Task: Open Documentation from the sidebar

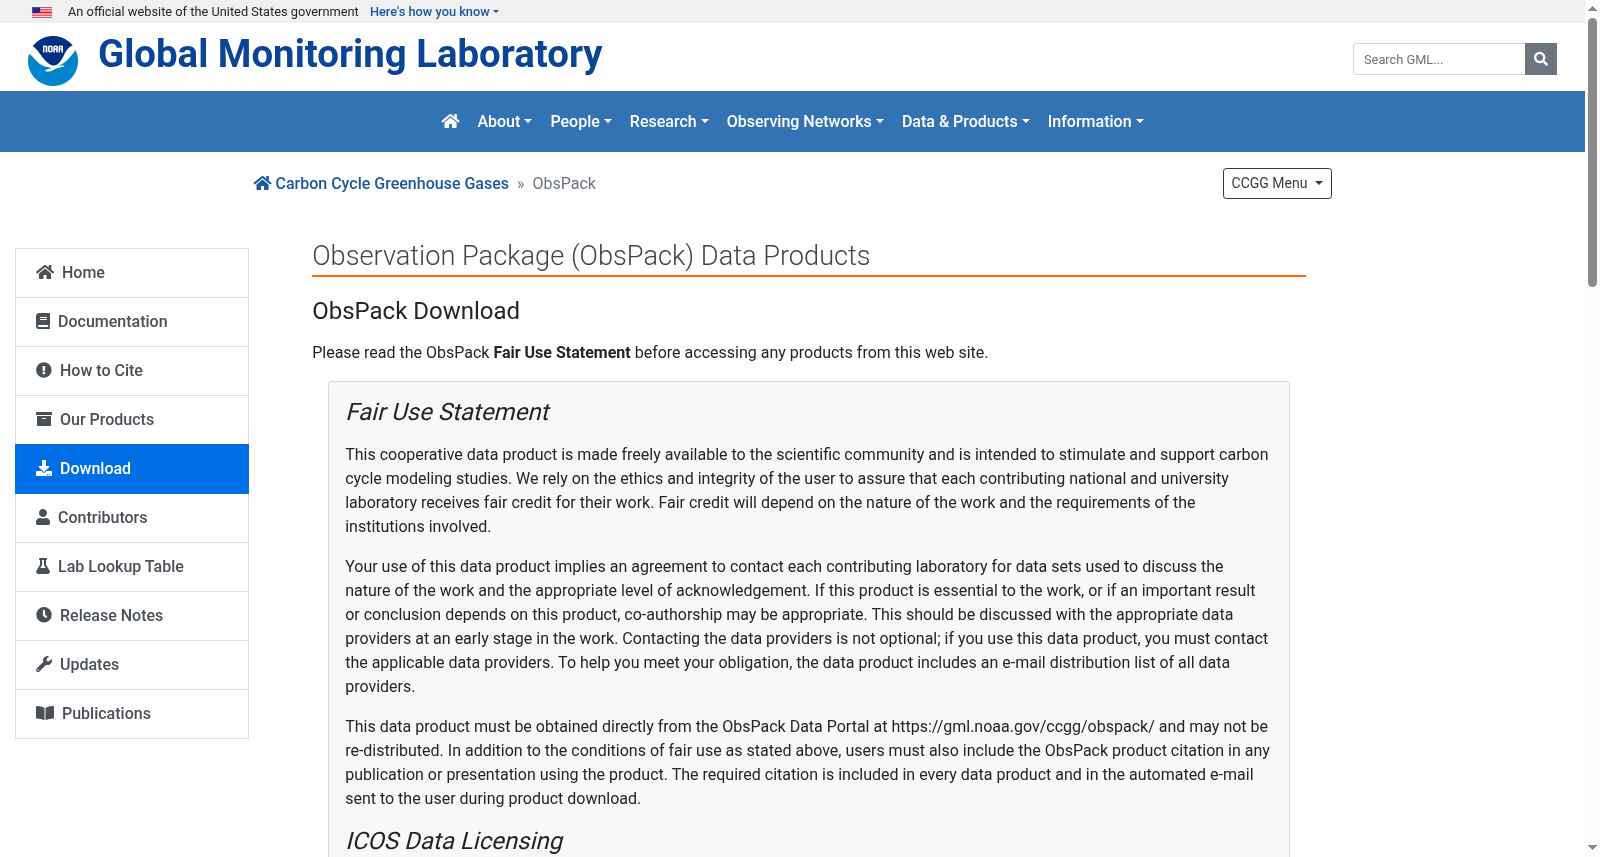Action: pyautogui.click(x=132, y=322)
